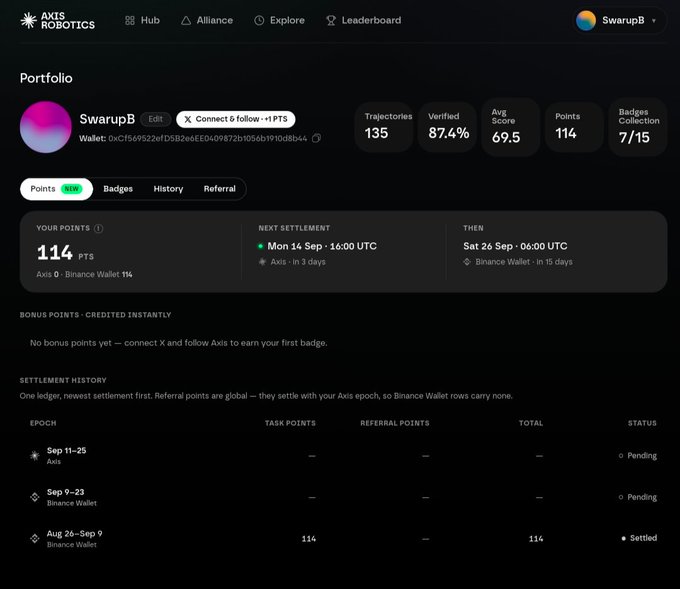Click the small account avatar in header
Screen dimensions: 680x589
click(585, 20)
